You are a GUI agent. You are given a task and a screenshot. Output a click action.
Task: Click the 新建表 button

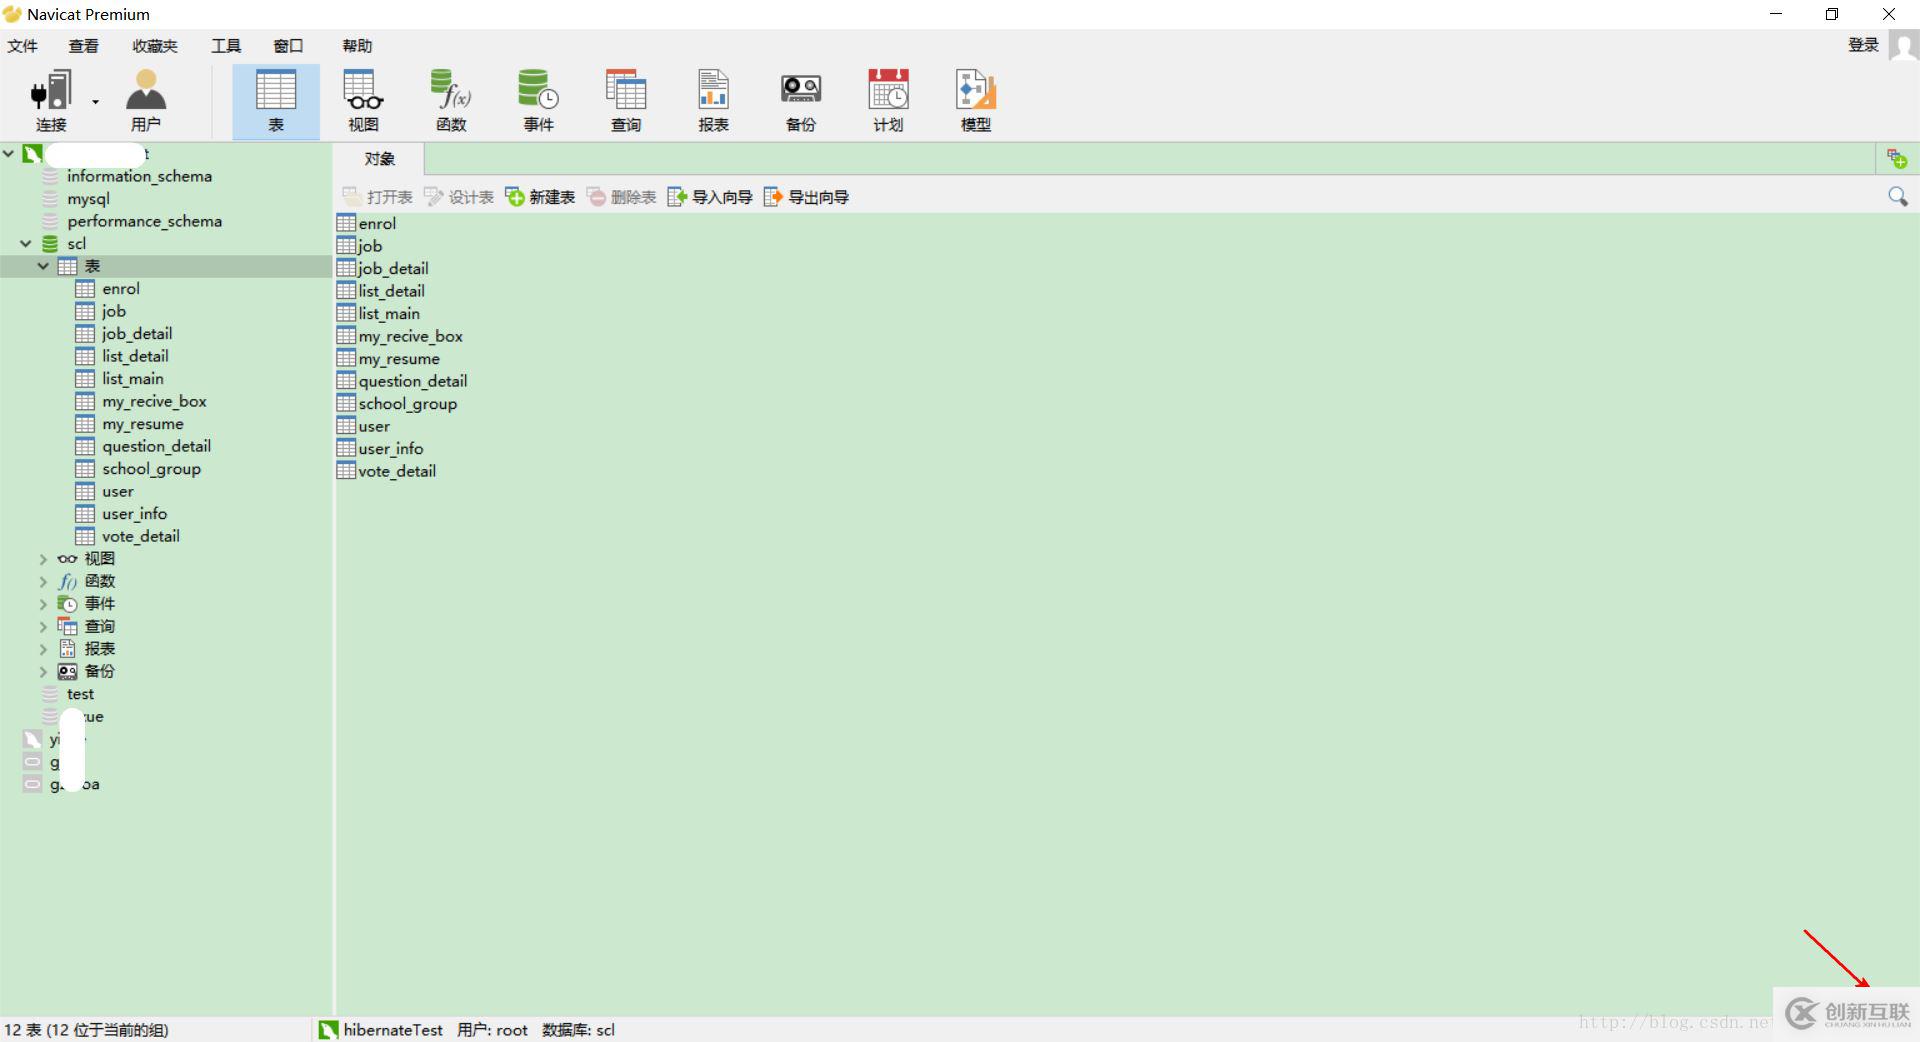[x=540, y=197]
